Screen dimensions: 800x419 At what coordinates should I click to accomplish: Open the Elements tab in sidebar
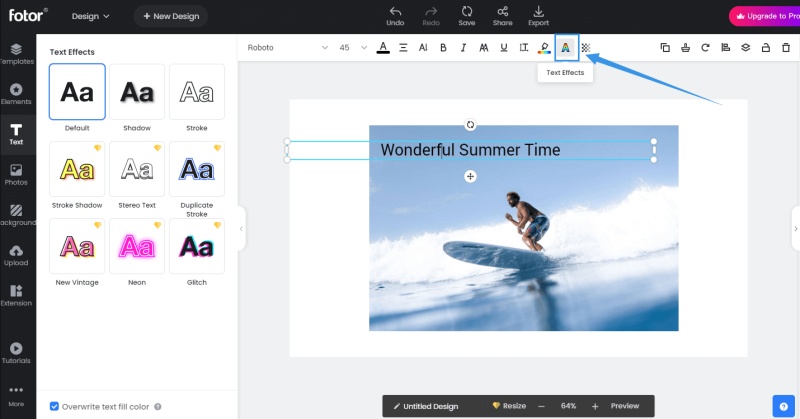tap(16, 93)
